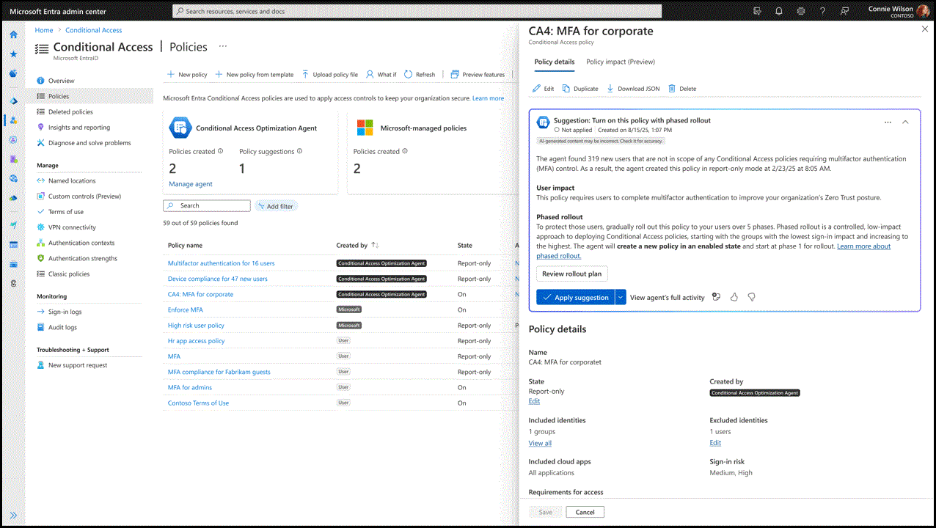Viewport: 936px width, 528px height.
Task: Follow the Learn more link
Action: coord(488,98)
